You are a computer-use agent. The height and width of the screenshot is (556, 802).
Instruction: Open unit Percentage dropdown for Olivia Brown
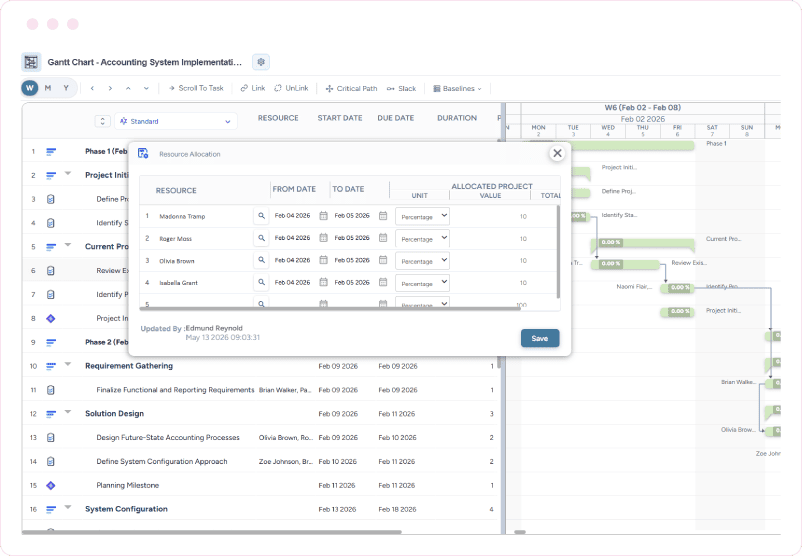coord(422,261)
